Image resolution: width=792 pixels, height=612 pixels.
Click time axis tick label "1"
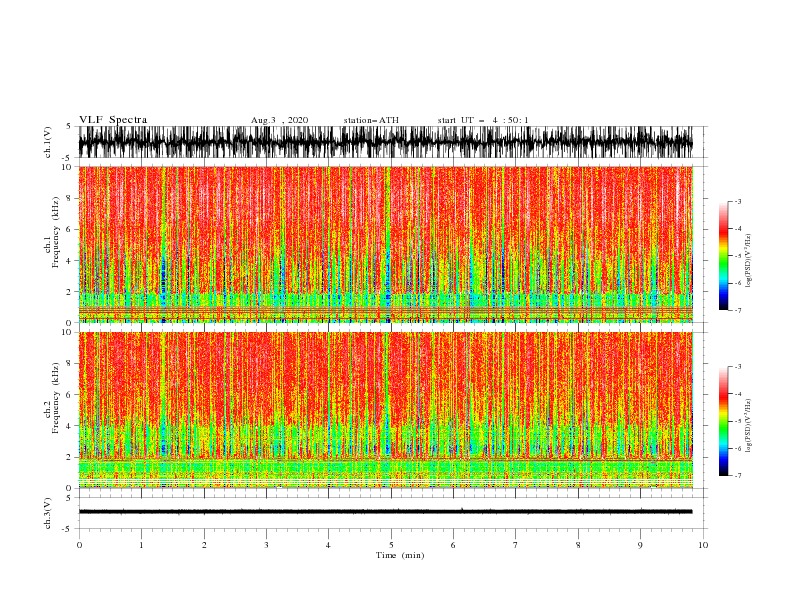pyautogui.click(x=141, y=545)
